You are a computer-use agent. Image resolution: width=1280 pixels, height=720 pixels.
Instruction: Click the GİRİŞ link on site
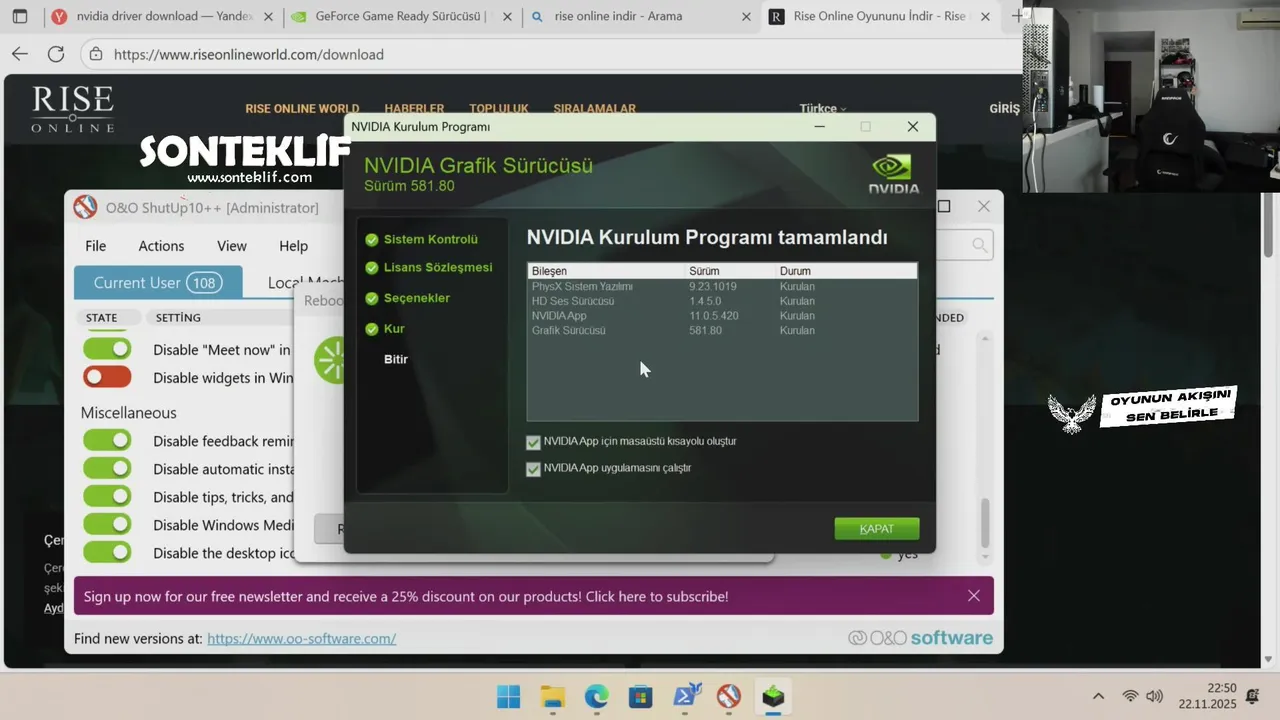[1005, 109]
